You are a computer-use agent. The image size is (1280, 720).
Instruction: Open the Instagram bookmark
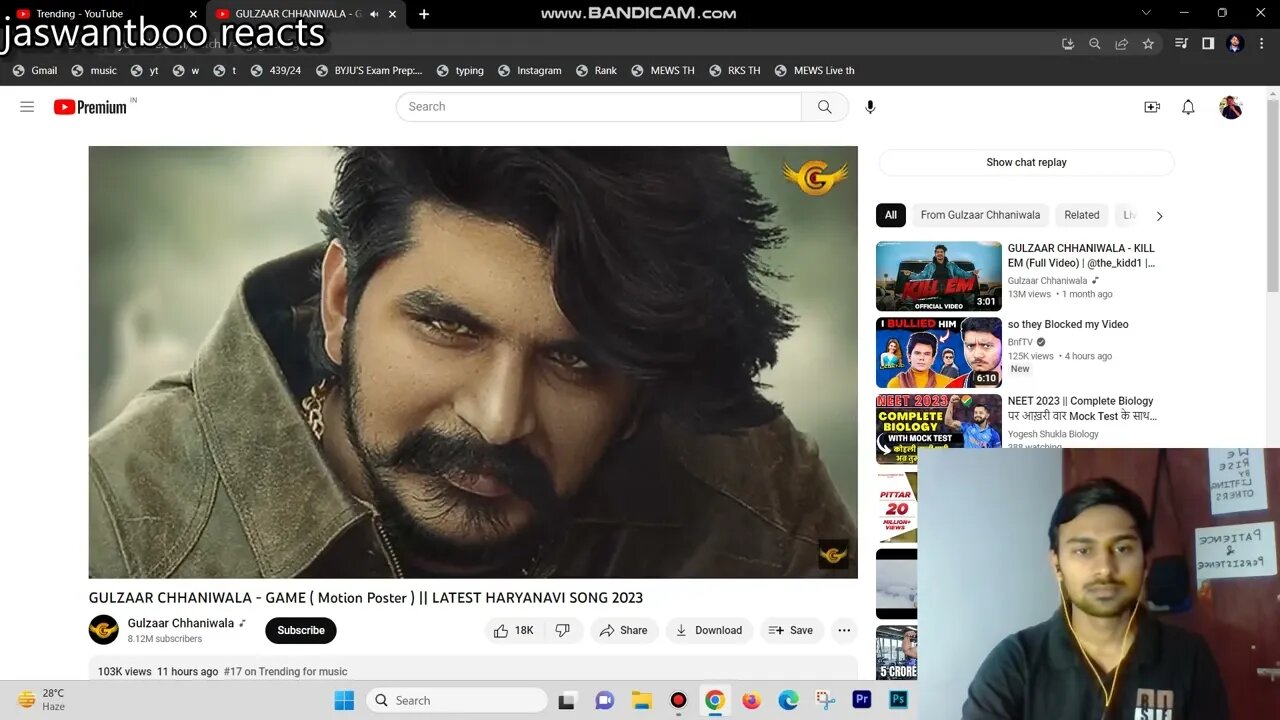pos(530,71)
